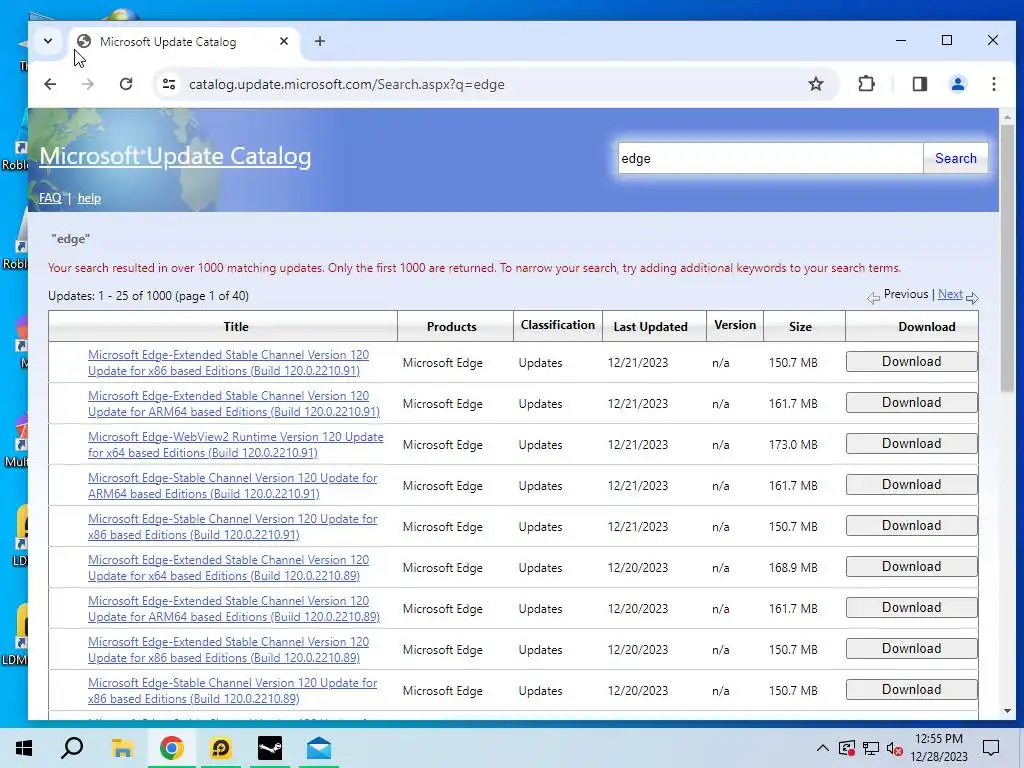This screenshot has width=1024, height=768.
Task: Open Stable Channel ARM64 Build 120.0.2210.91 link
Action: pos(232,486)
